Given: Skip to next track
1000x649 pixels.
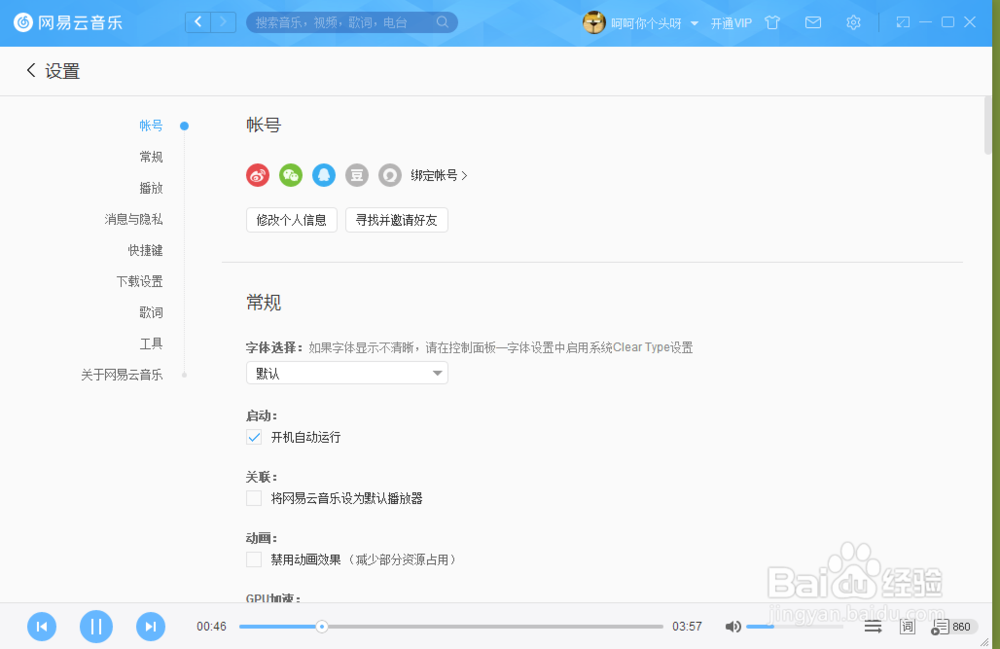Looking at the screenshot, I should point(151,627).
